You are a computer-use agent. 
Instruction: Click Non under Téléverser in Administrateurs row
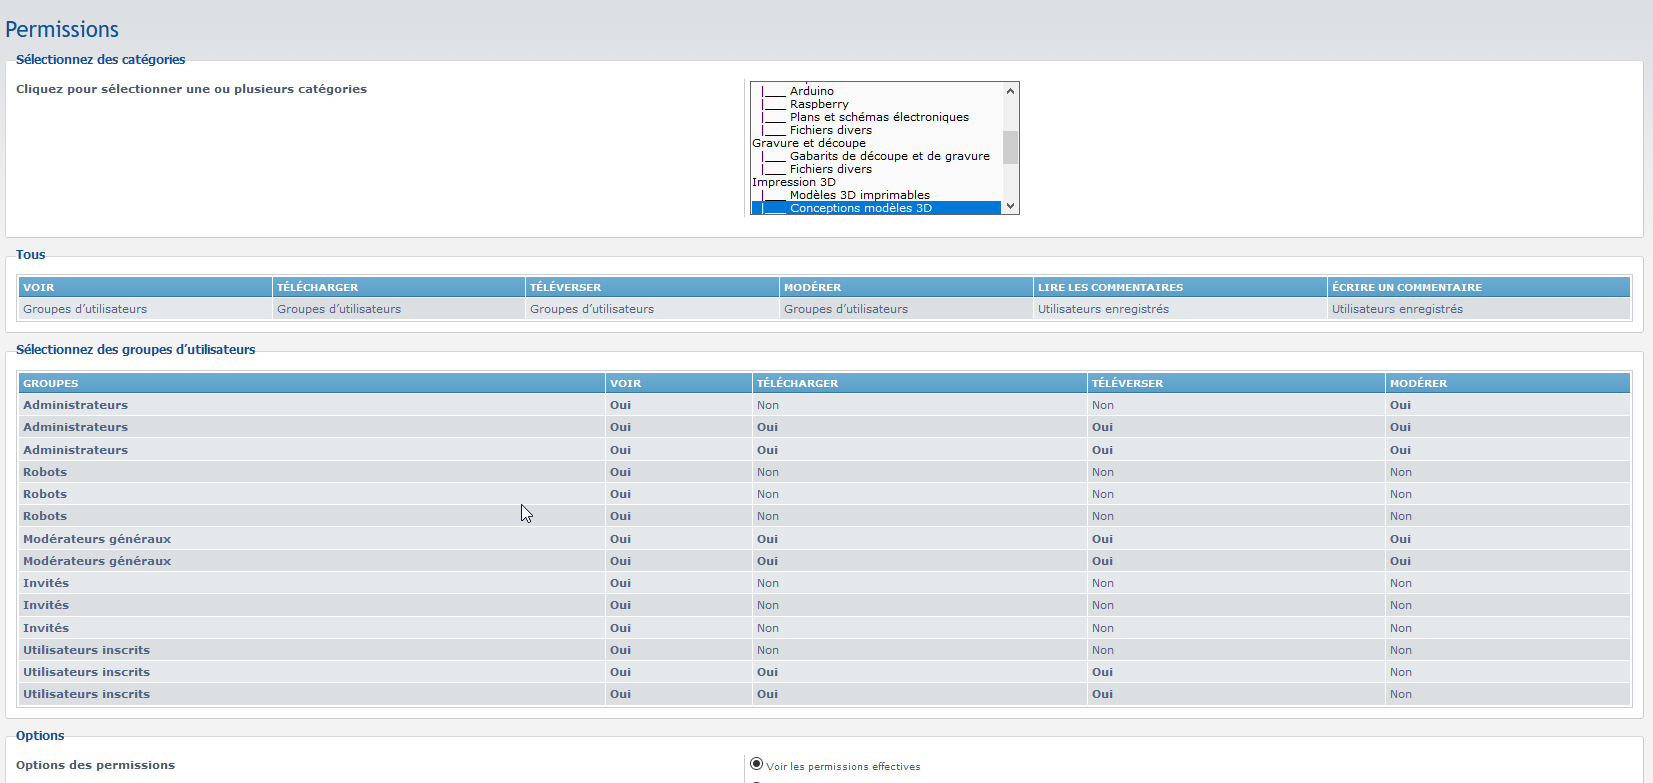click(x=1103, y=405)
